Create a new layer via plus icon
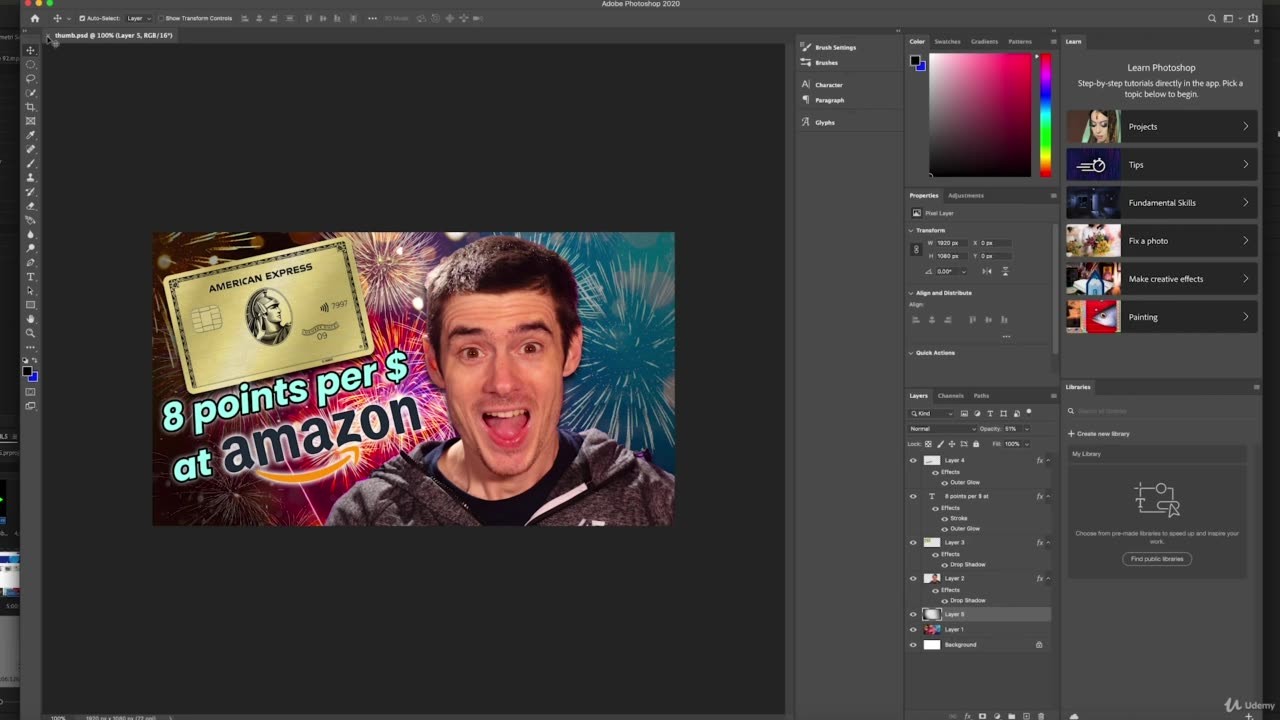 pos(1026,716)
